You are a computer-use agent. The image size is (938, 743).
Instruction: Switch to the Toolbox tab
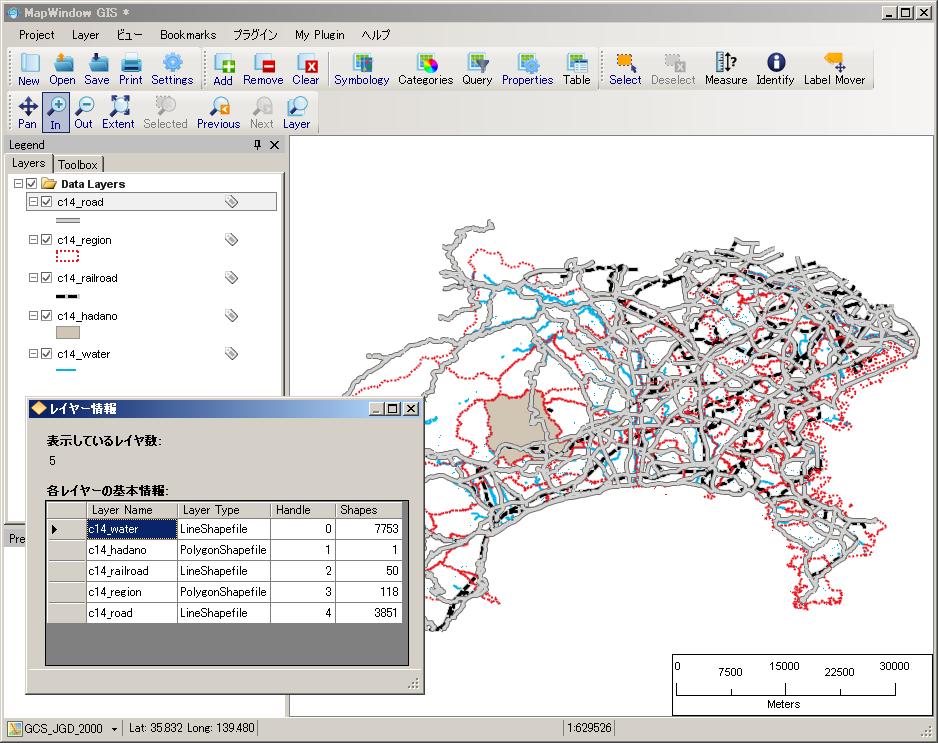pos(78,163)
